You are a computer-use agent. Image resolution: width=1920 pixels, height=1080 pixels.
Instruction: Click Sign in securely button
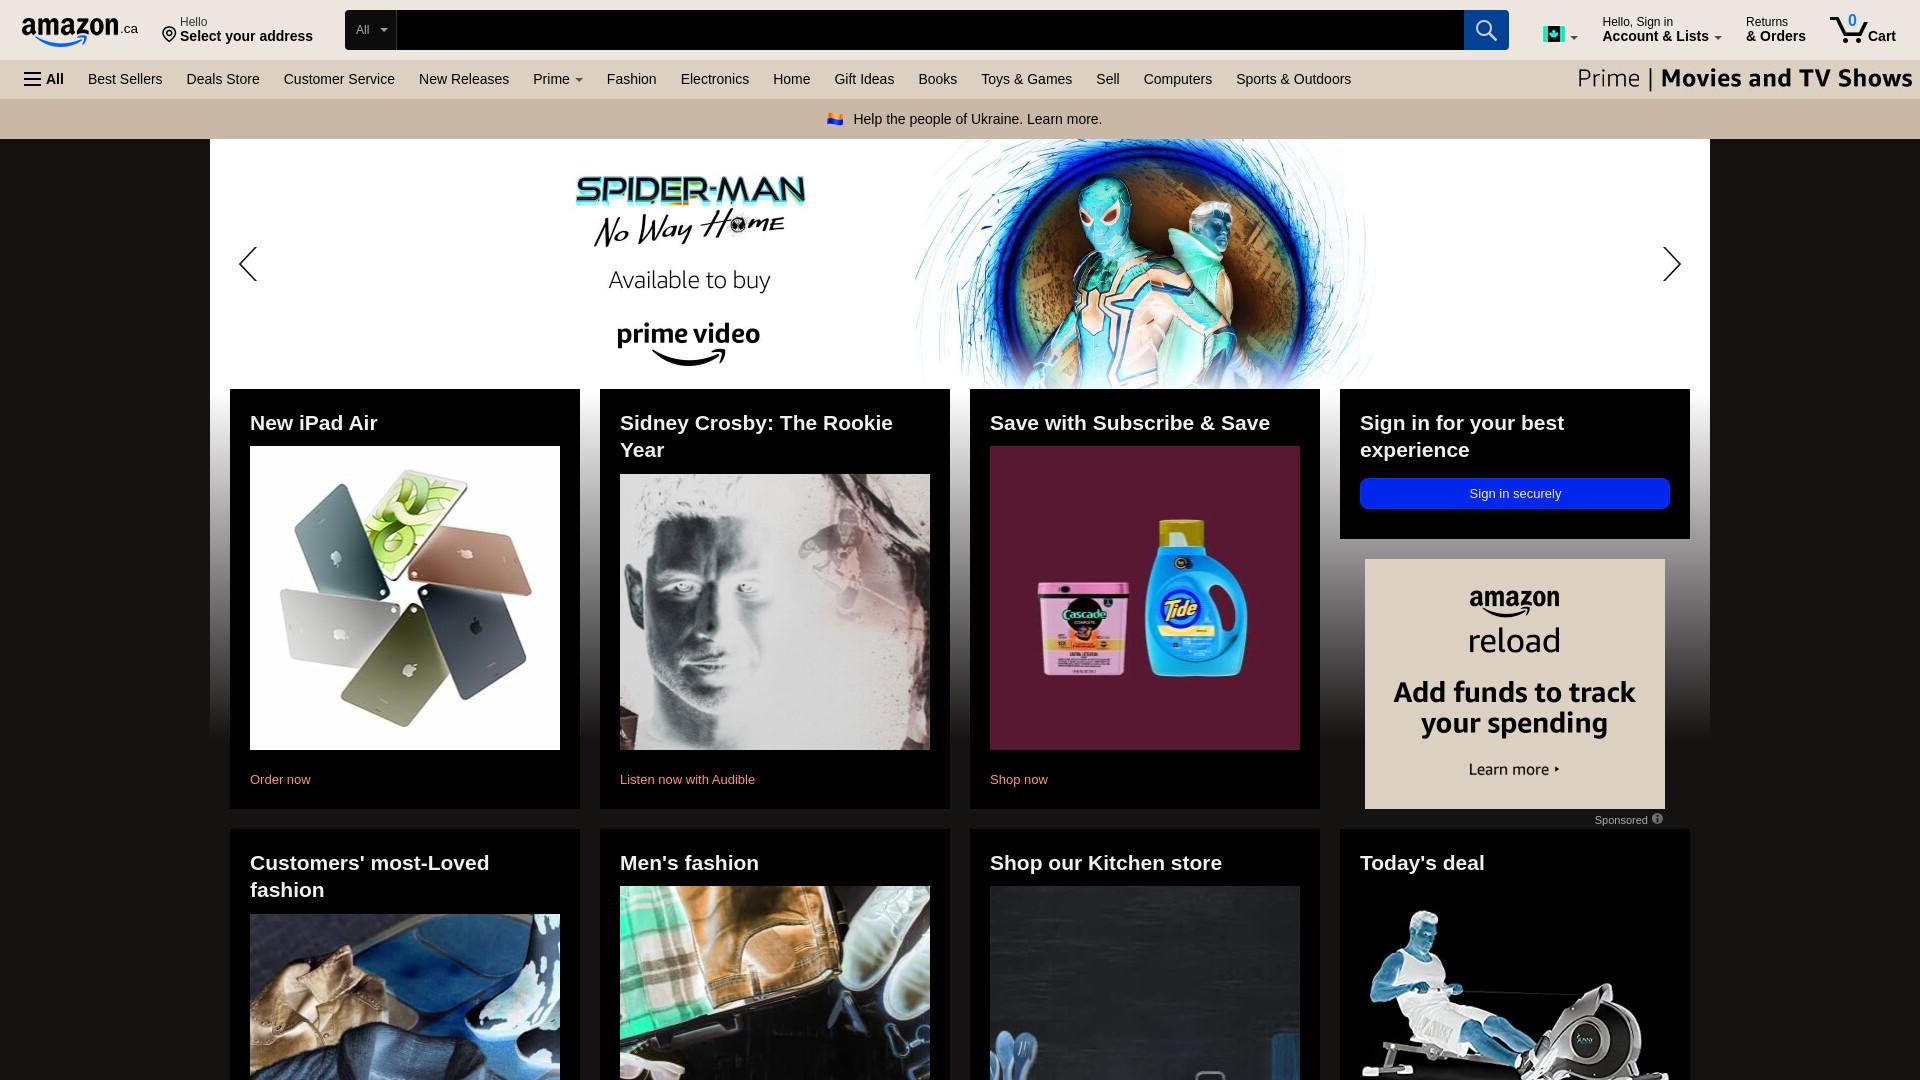pyautogui.click(x=1514, y=493)
